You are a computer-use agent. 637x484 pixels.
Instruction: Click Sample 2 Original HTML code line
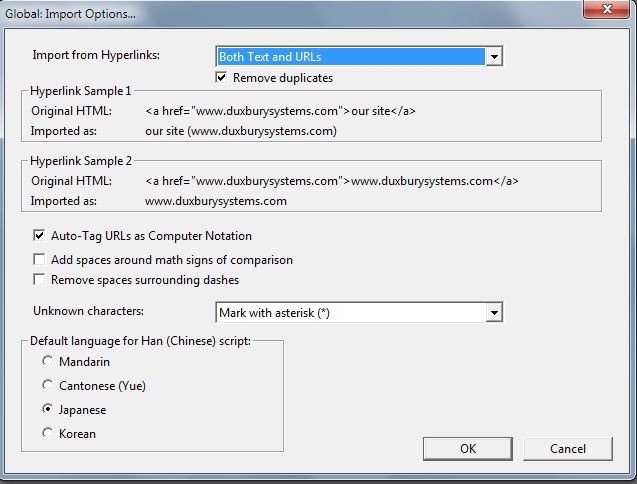click(x=332, y=181)
